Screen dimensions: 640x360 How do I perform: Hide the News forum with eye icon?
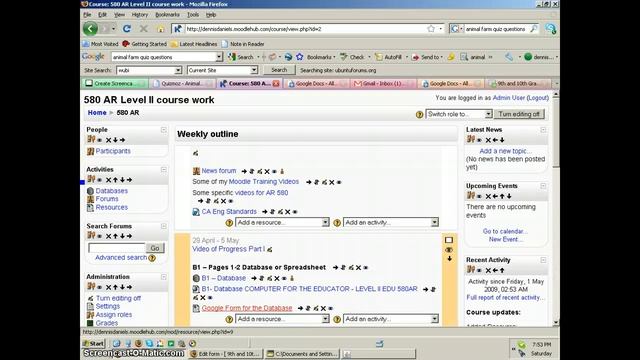click(x=274, y=172)
